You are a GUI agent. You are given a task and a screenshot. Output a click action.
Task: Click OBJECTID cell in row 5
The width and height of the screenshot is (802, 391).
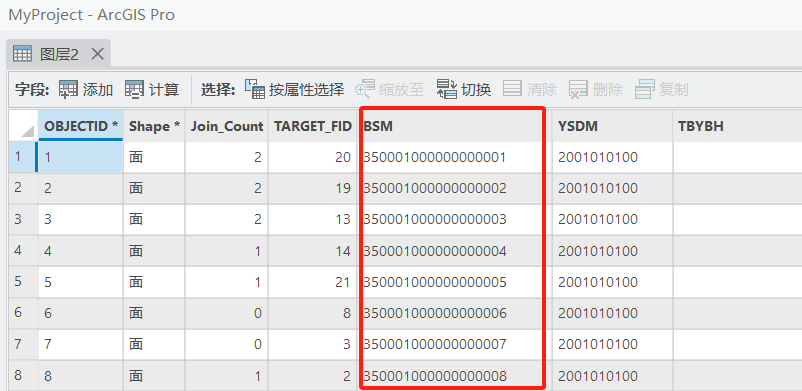81,282
